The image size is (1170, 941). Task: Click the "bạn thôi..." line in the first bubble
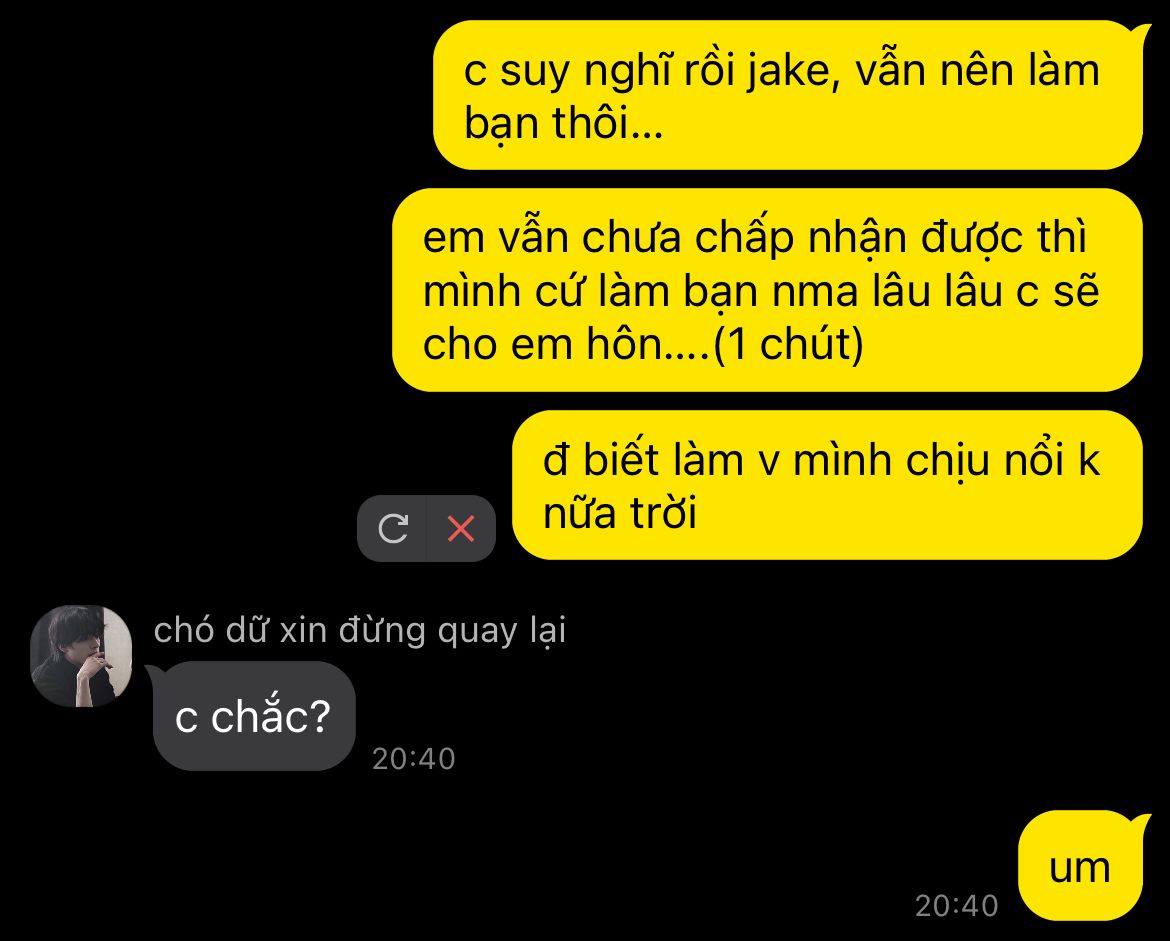pyautogui.click(x=563, y=123)
